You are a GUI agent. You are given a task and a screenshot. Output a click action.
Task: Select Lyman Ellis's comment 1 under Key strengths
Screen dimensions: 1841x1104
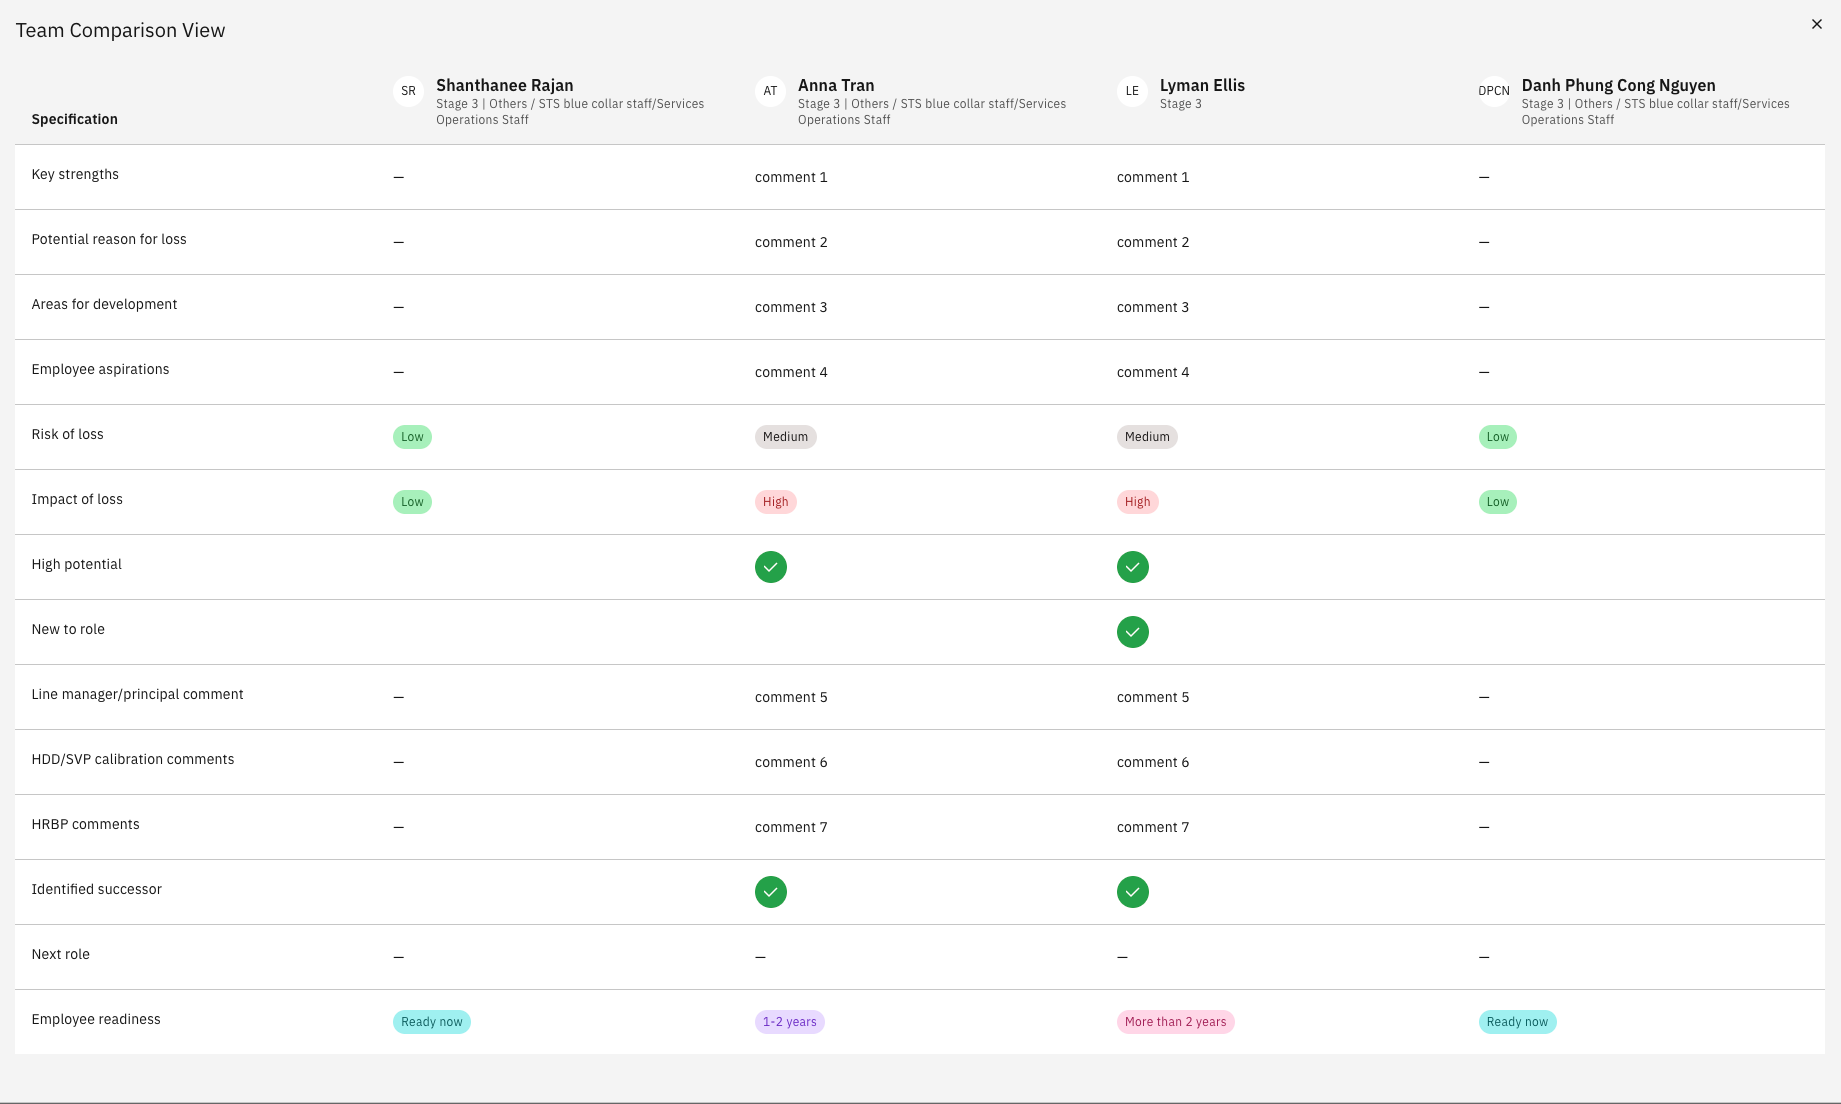click(x=1153, y=177)
